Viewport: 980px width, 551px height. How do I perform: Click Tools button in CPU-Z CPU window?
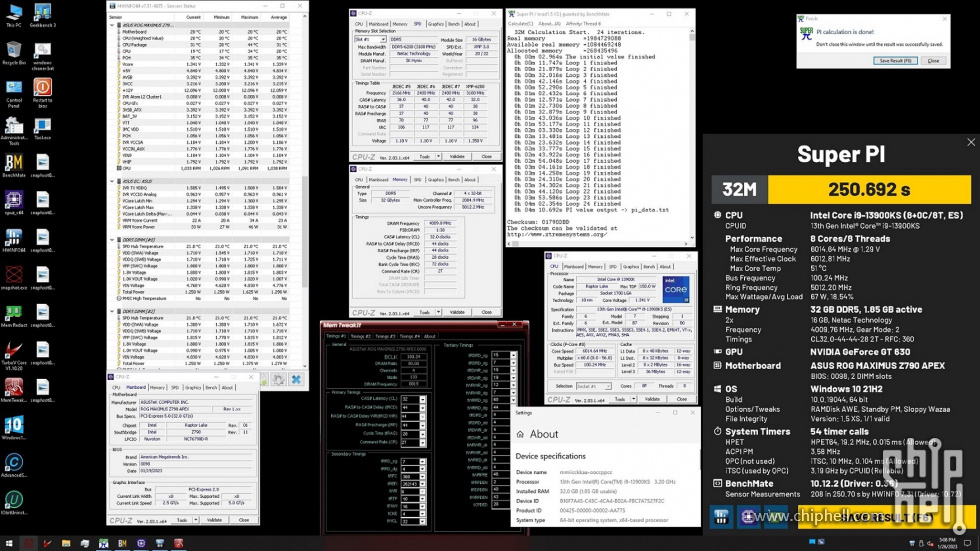[x=619, y=399]
